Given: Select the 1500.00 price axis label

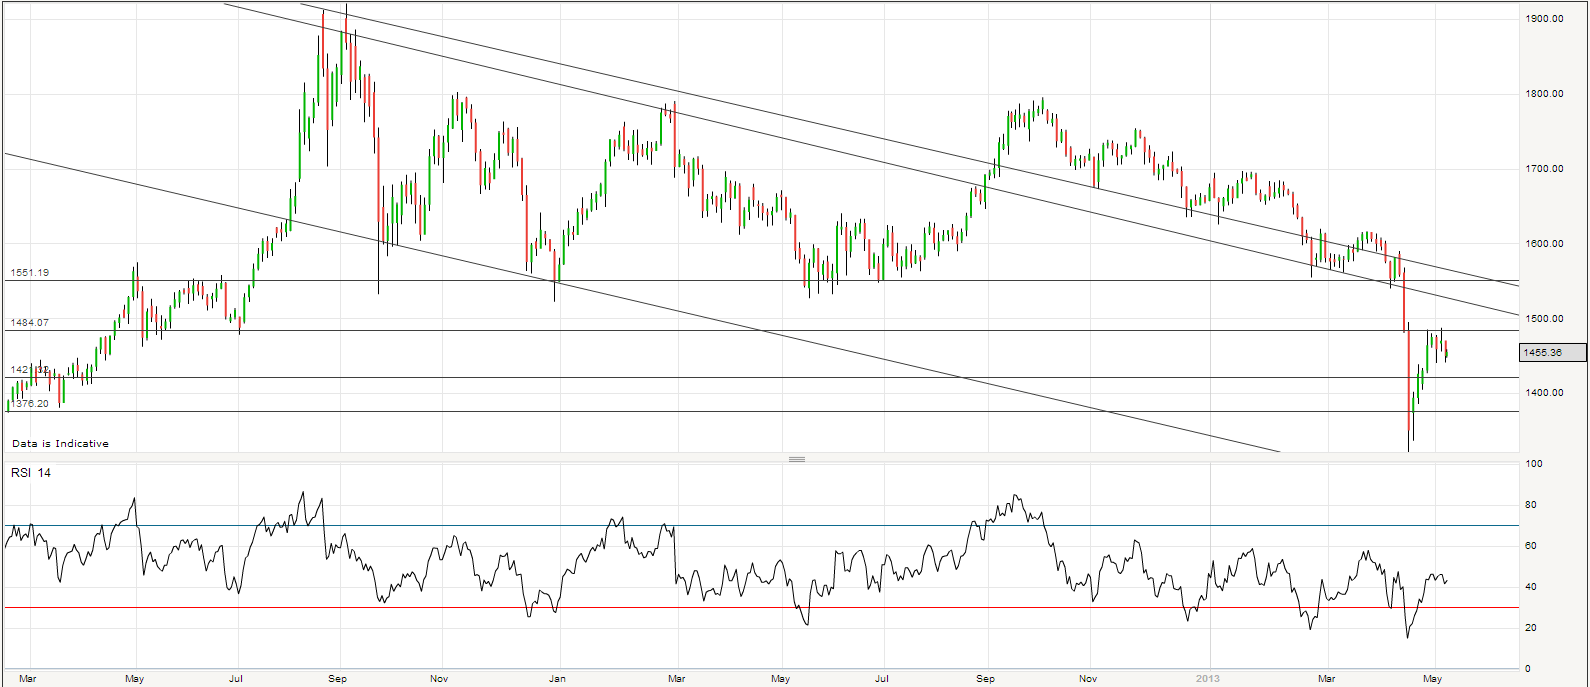Looking at the screenshot, I should 1545,319.
